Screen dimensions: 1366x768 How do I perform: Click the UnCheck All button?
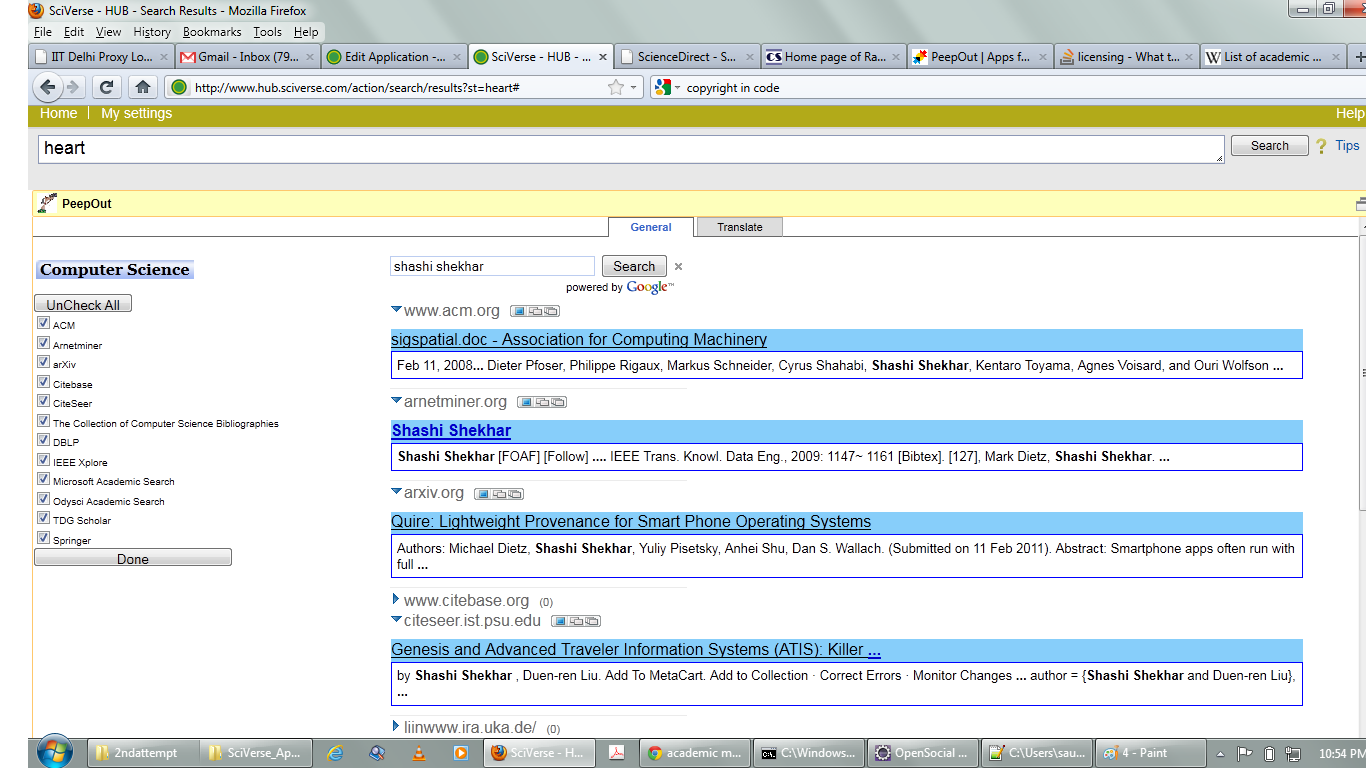[83, 304]
